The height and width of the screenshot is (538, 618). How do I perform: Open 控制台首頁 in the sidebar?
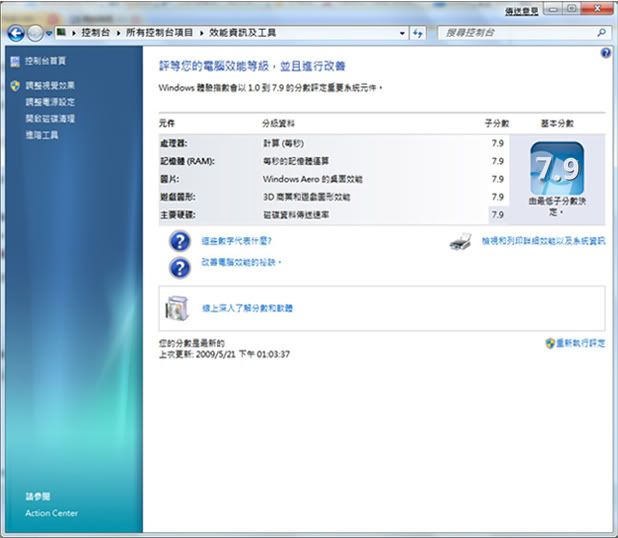tap(45, 61)
